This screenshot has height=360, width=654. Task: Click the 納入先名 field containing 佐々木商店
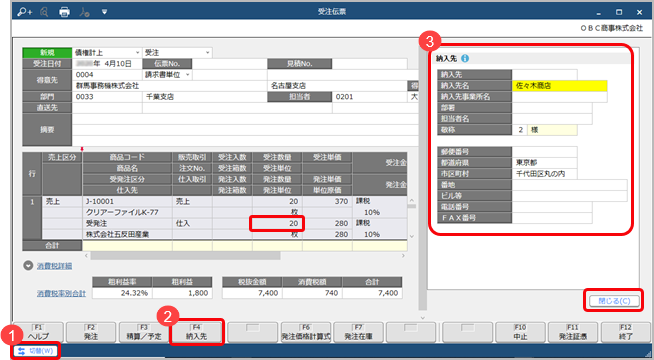559,86
